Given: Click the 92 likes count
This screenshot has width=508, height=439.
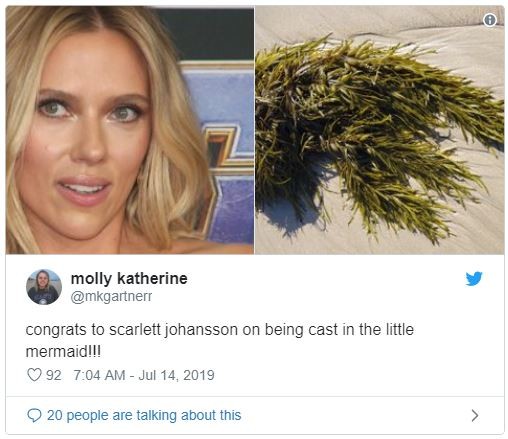Looking at the screenshot, I should point(54,375).
